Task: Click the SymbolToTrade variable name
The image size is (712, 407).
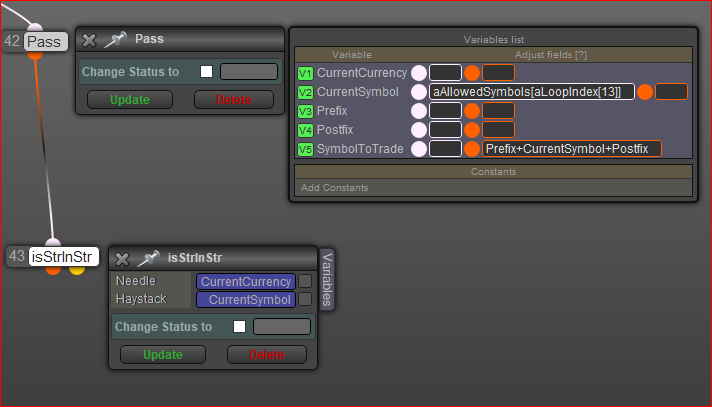Action: tap(360, 149)
